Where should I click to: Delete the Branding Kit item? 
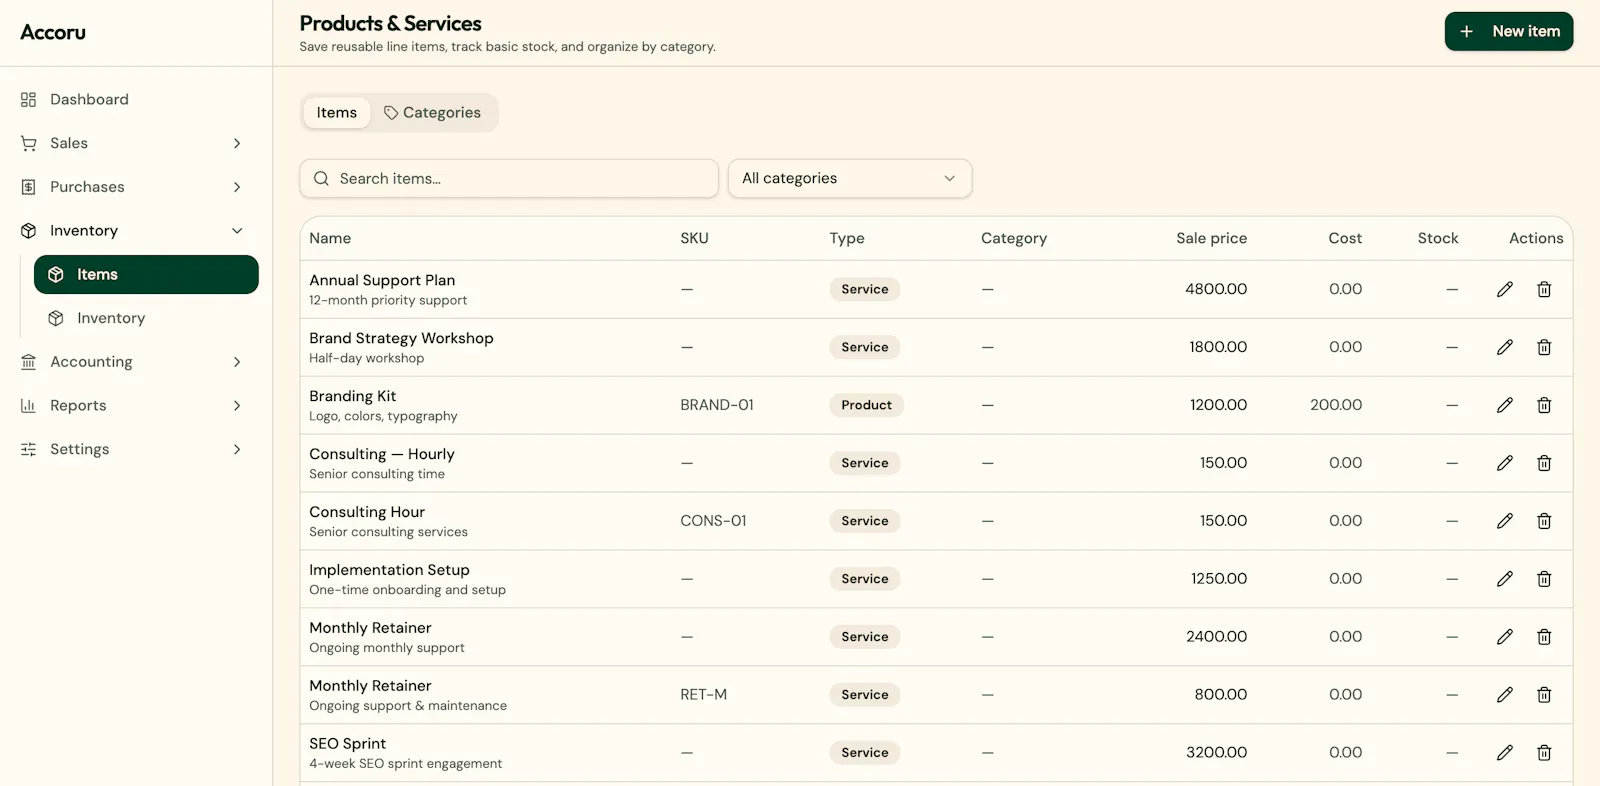[1544, 405]
